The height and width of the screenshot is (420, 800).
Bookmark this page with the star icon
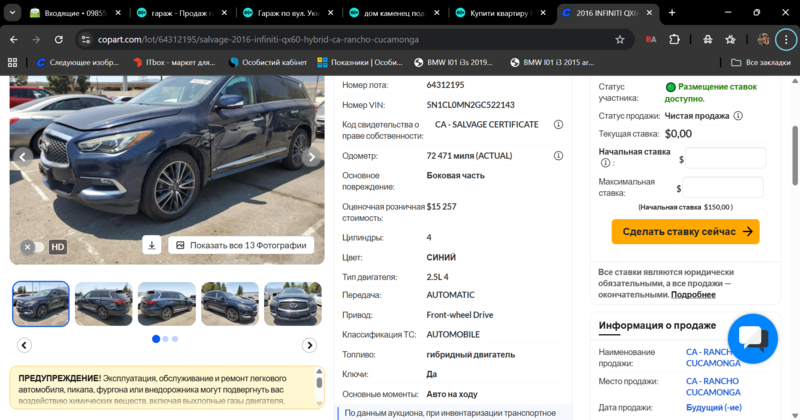(x=620, y=39)
